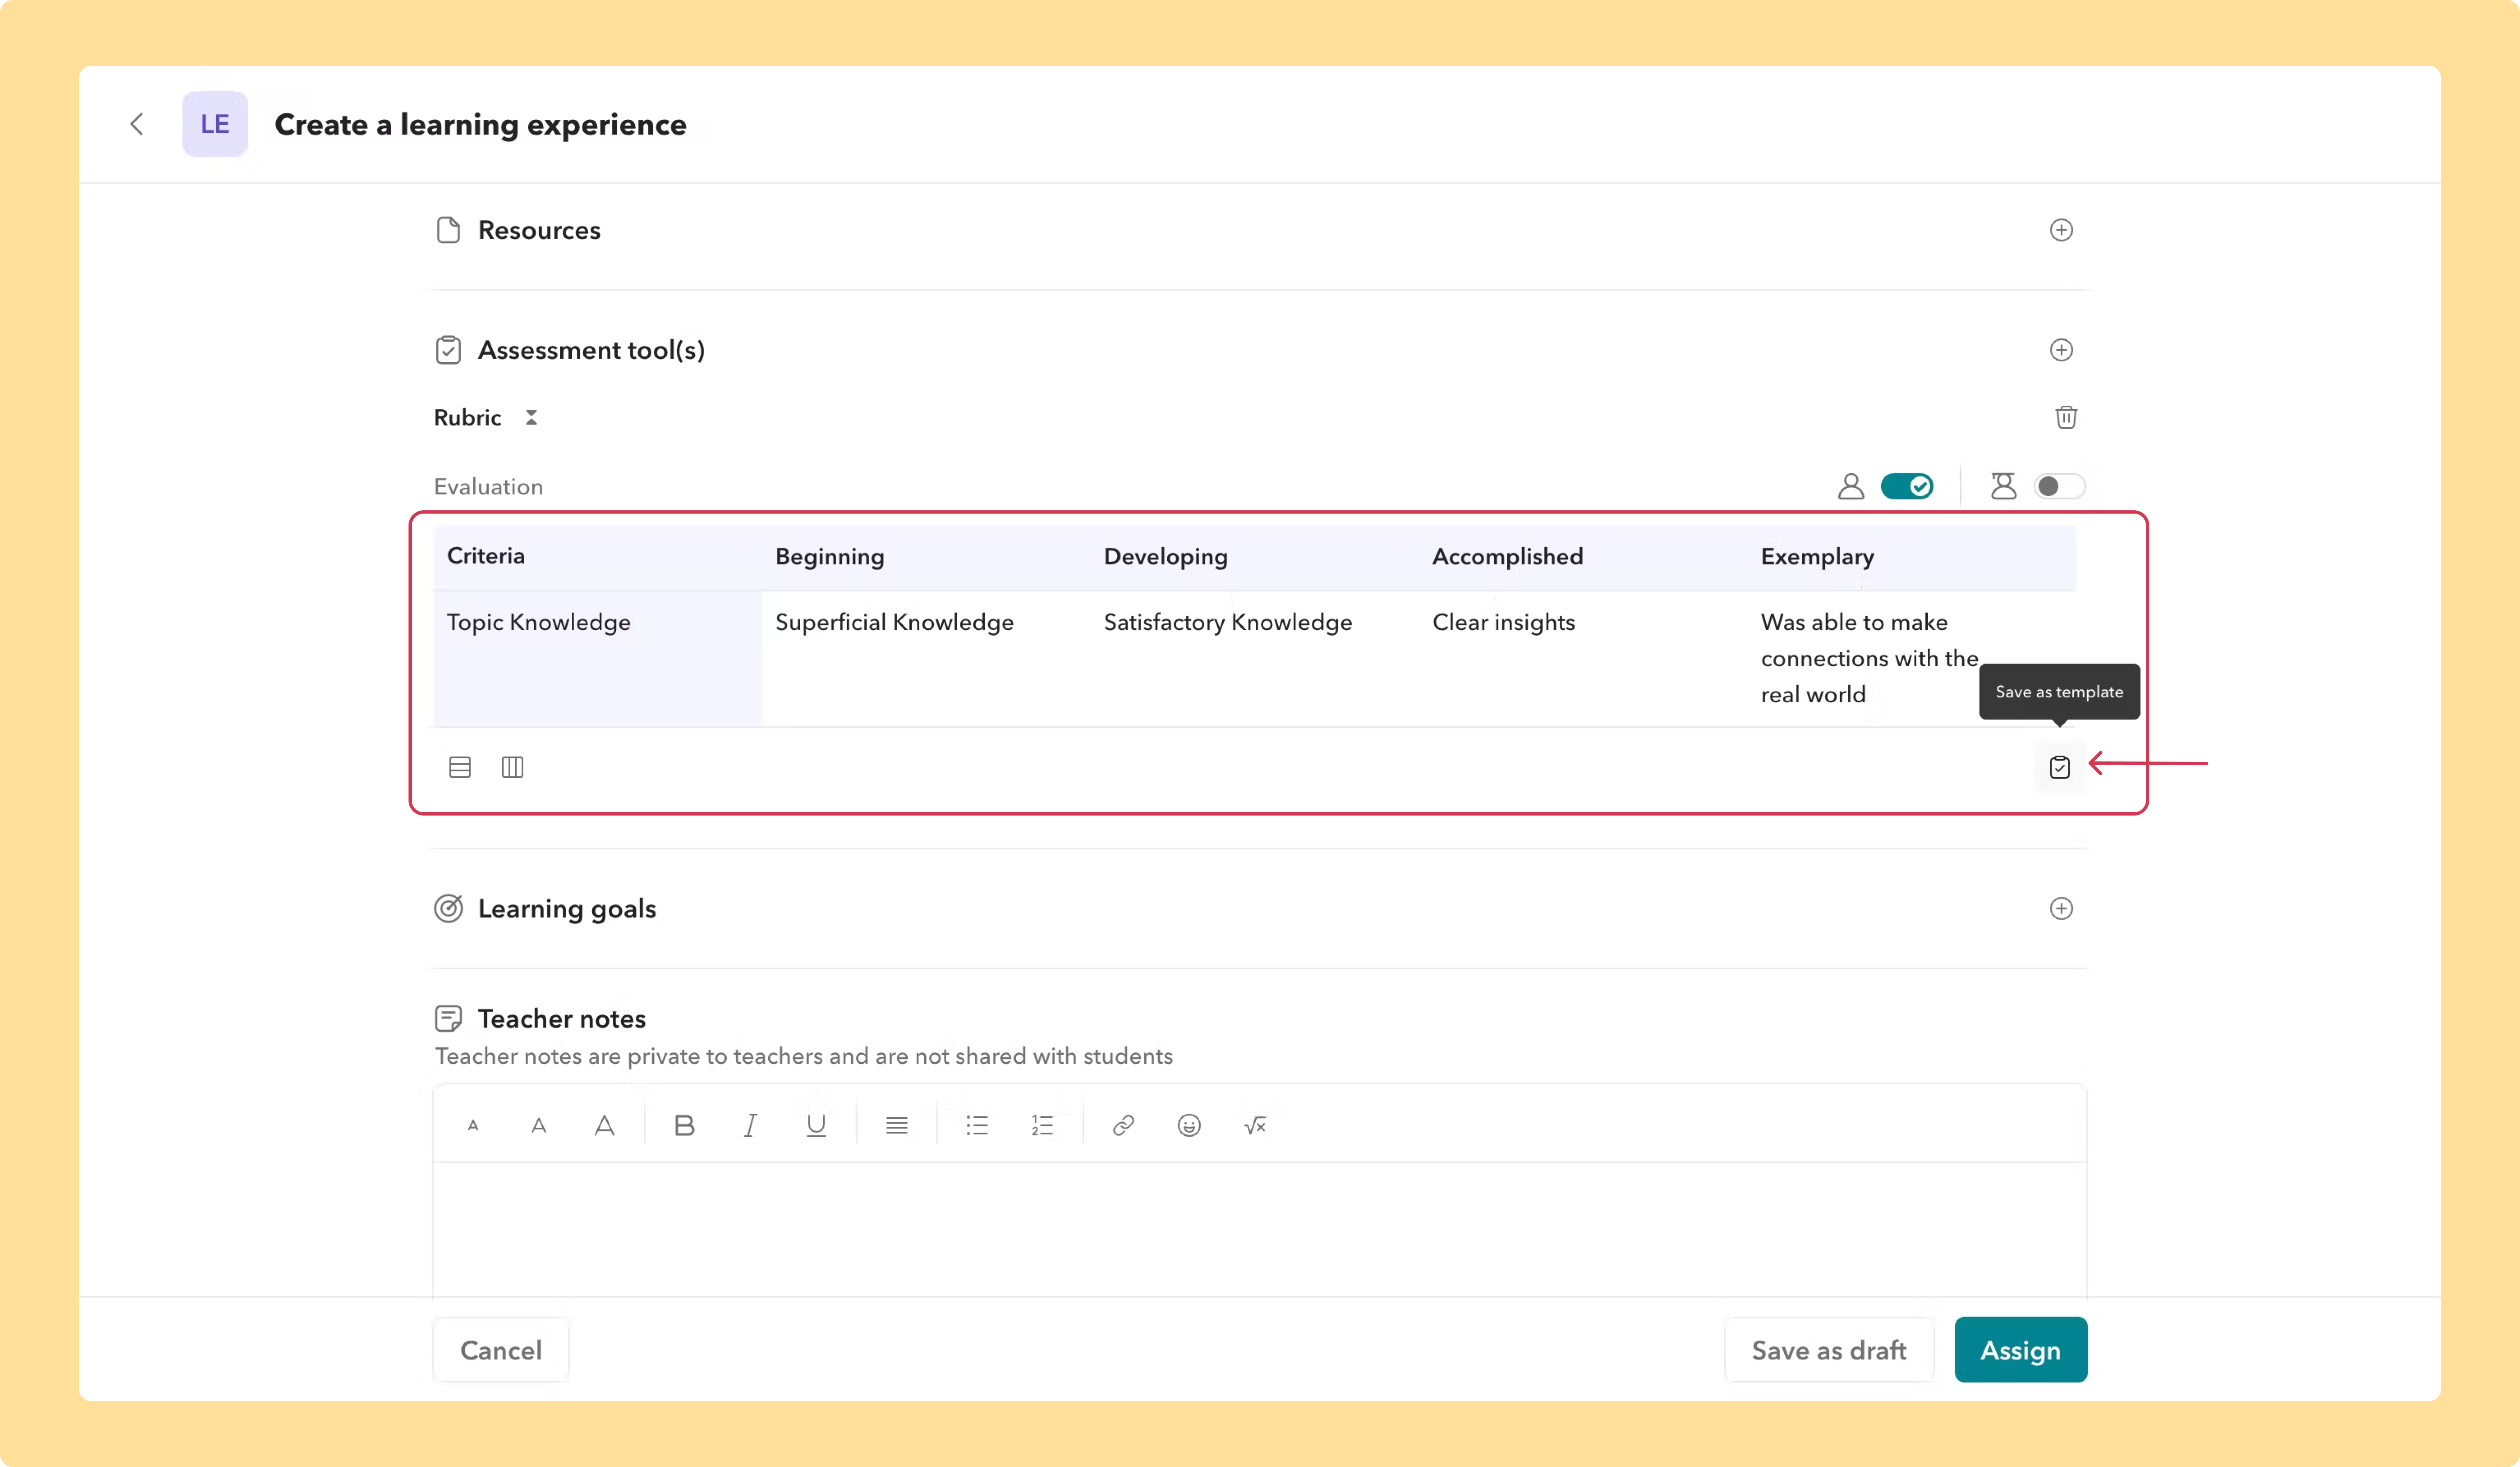
Task: Edit the Exemplary description cell about real world
Action: (x=1911, y=658)
